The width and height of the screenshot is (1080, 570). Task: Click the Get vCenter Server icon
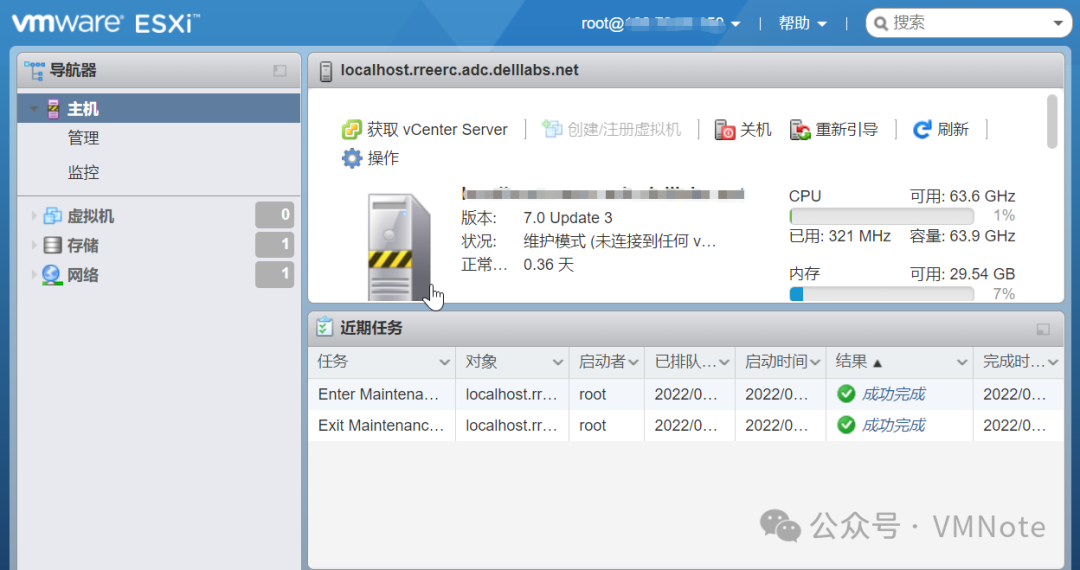(x=352, y=129)
